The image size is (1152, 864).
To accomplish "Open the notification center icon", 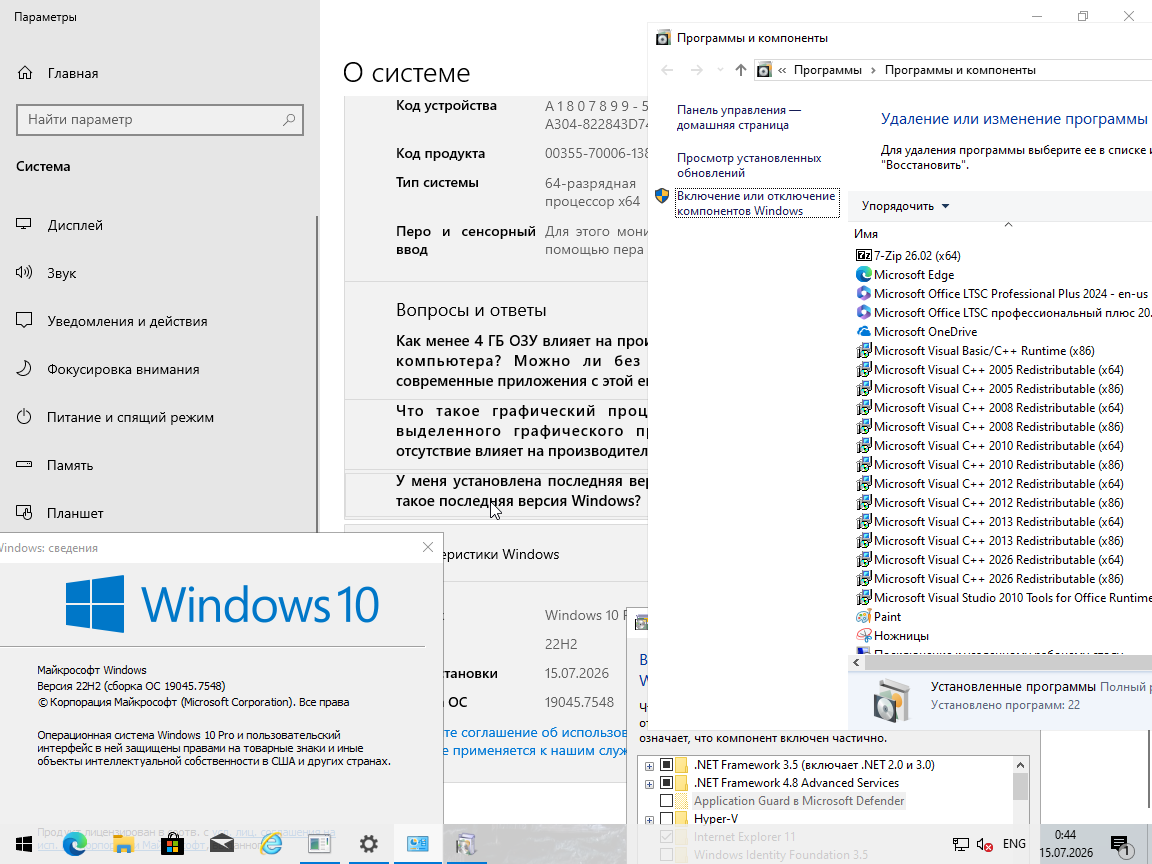I will point(1120,844).
